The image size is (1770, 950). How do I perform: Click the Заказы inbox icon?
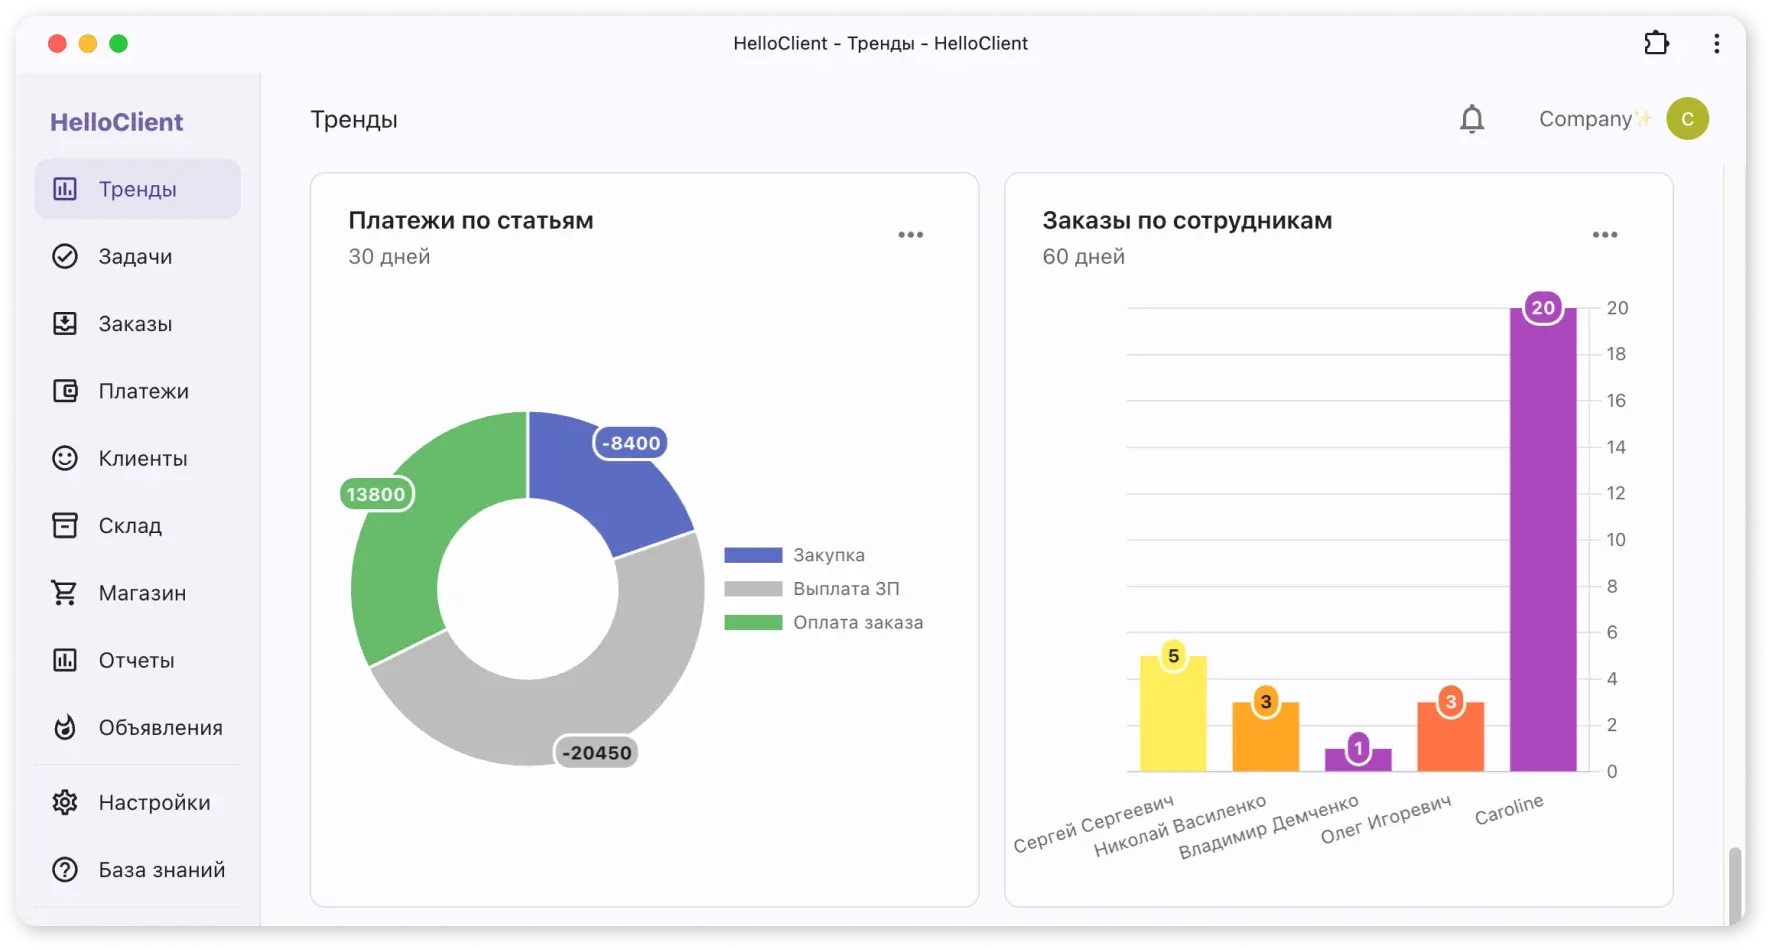(64, 323)
